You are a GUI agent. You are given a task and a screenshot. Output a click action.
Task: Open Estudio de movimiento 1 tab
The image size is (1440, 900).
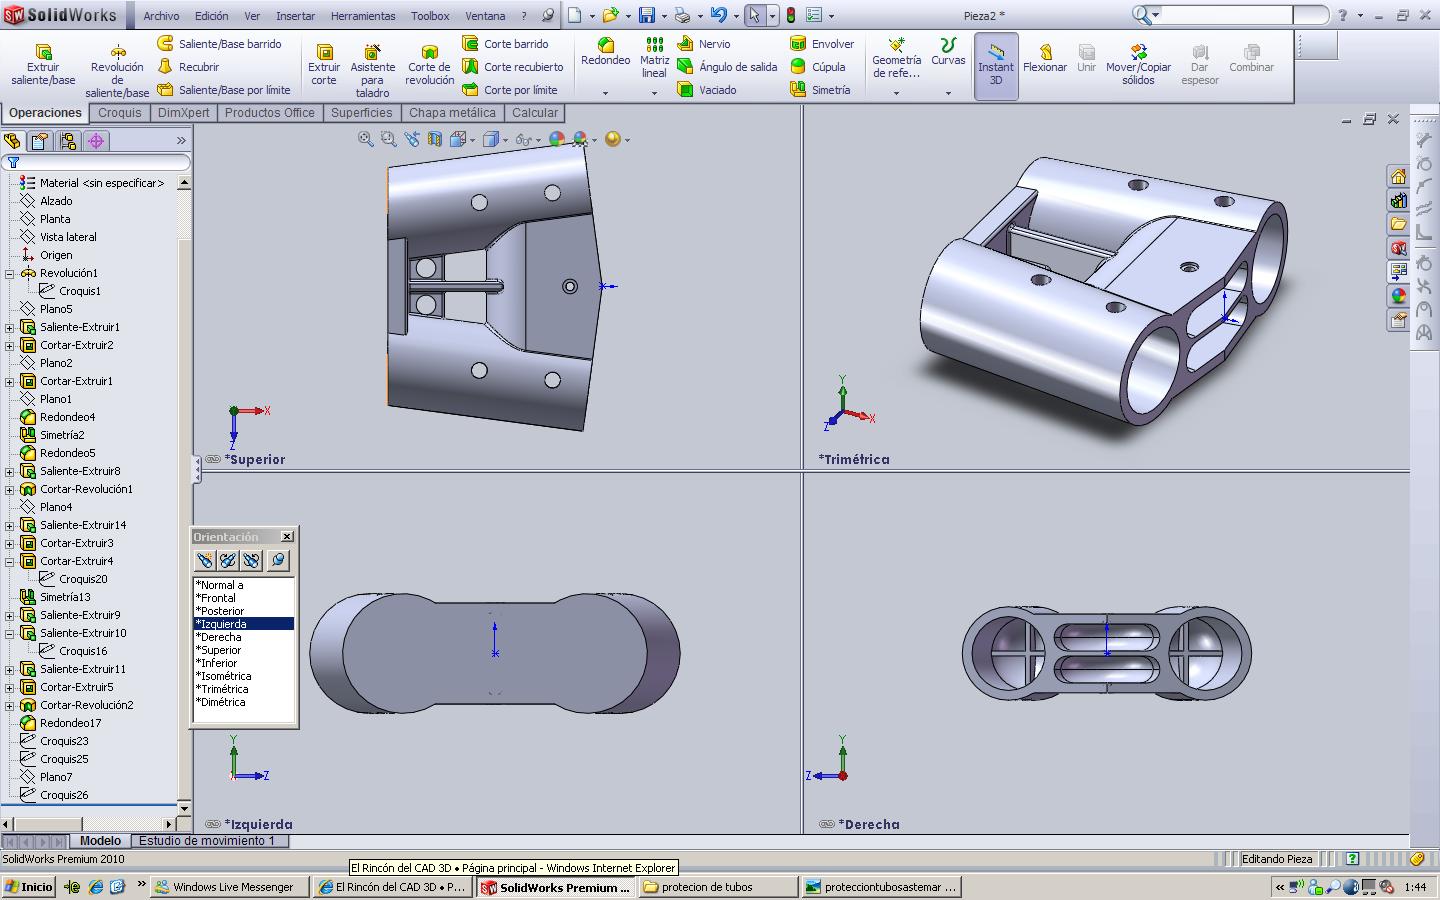click(x=207, y=841)
